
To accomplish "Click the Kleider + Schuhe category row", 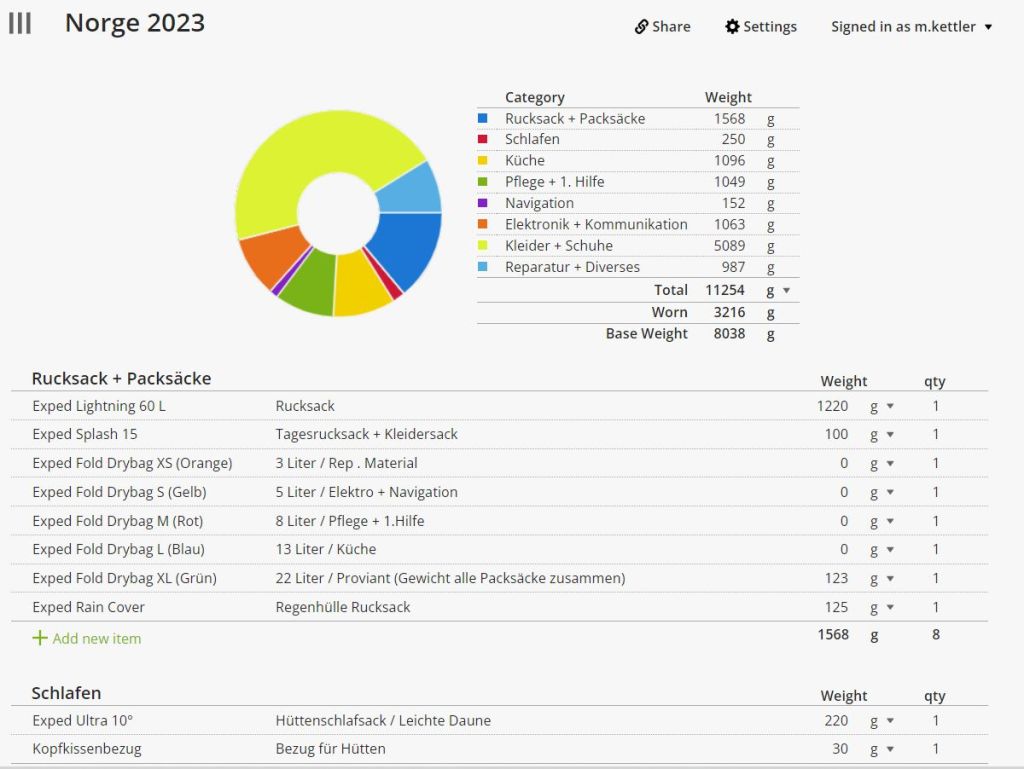I will pos(559,246).
